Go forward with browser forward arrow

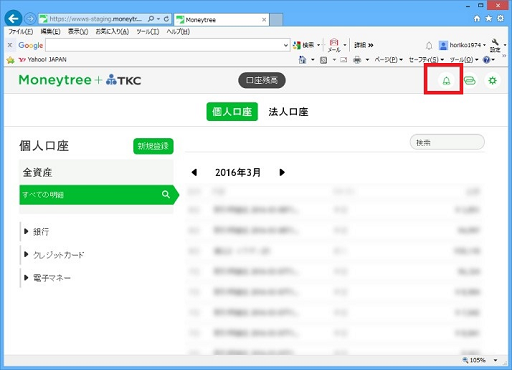tap(30, 19)
